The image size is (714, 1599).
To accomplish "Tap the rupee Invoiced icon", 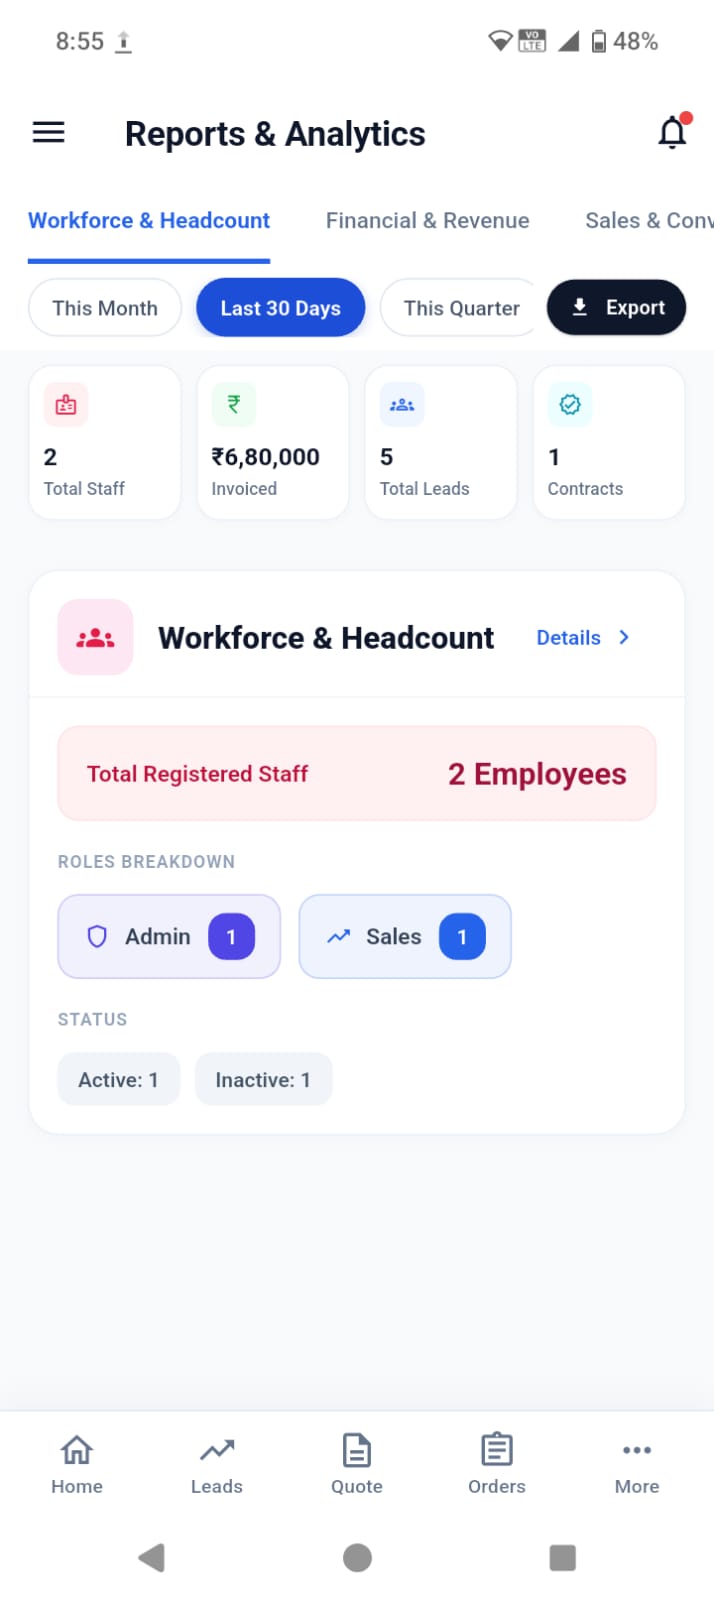I will coord(234,405).
